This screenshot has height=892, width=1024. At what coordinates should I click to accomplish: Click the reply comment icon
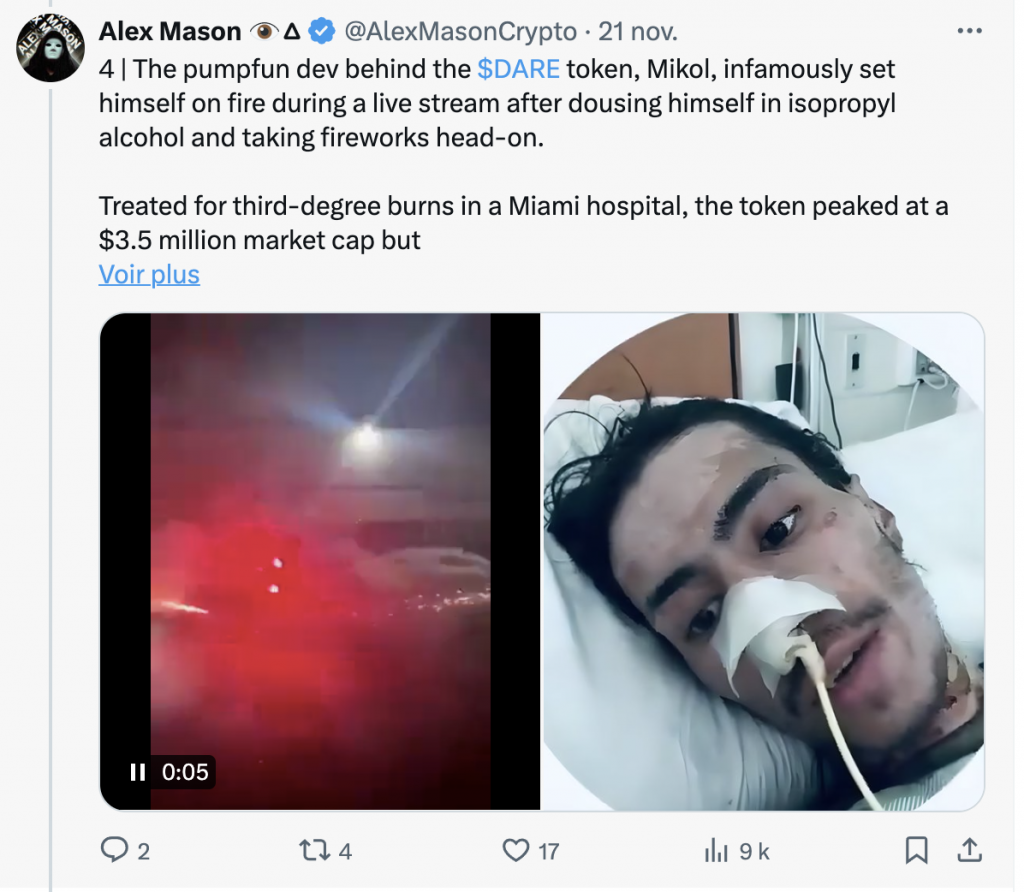click(x=114, y=851)
